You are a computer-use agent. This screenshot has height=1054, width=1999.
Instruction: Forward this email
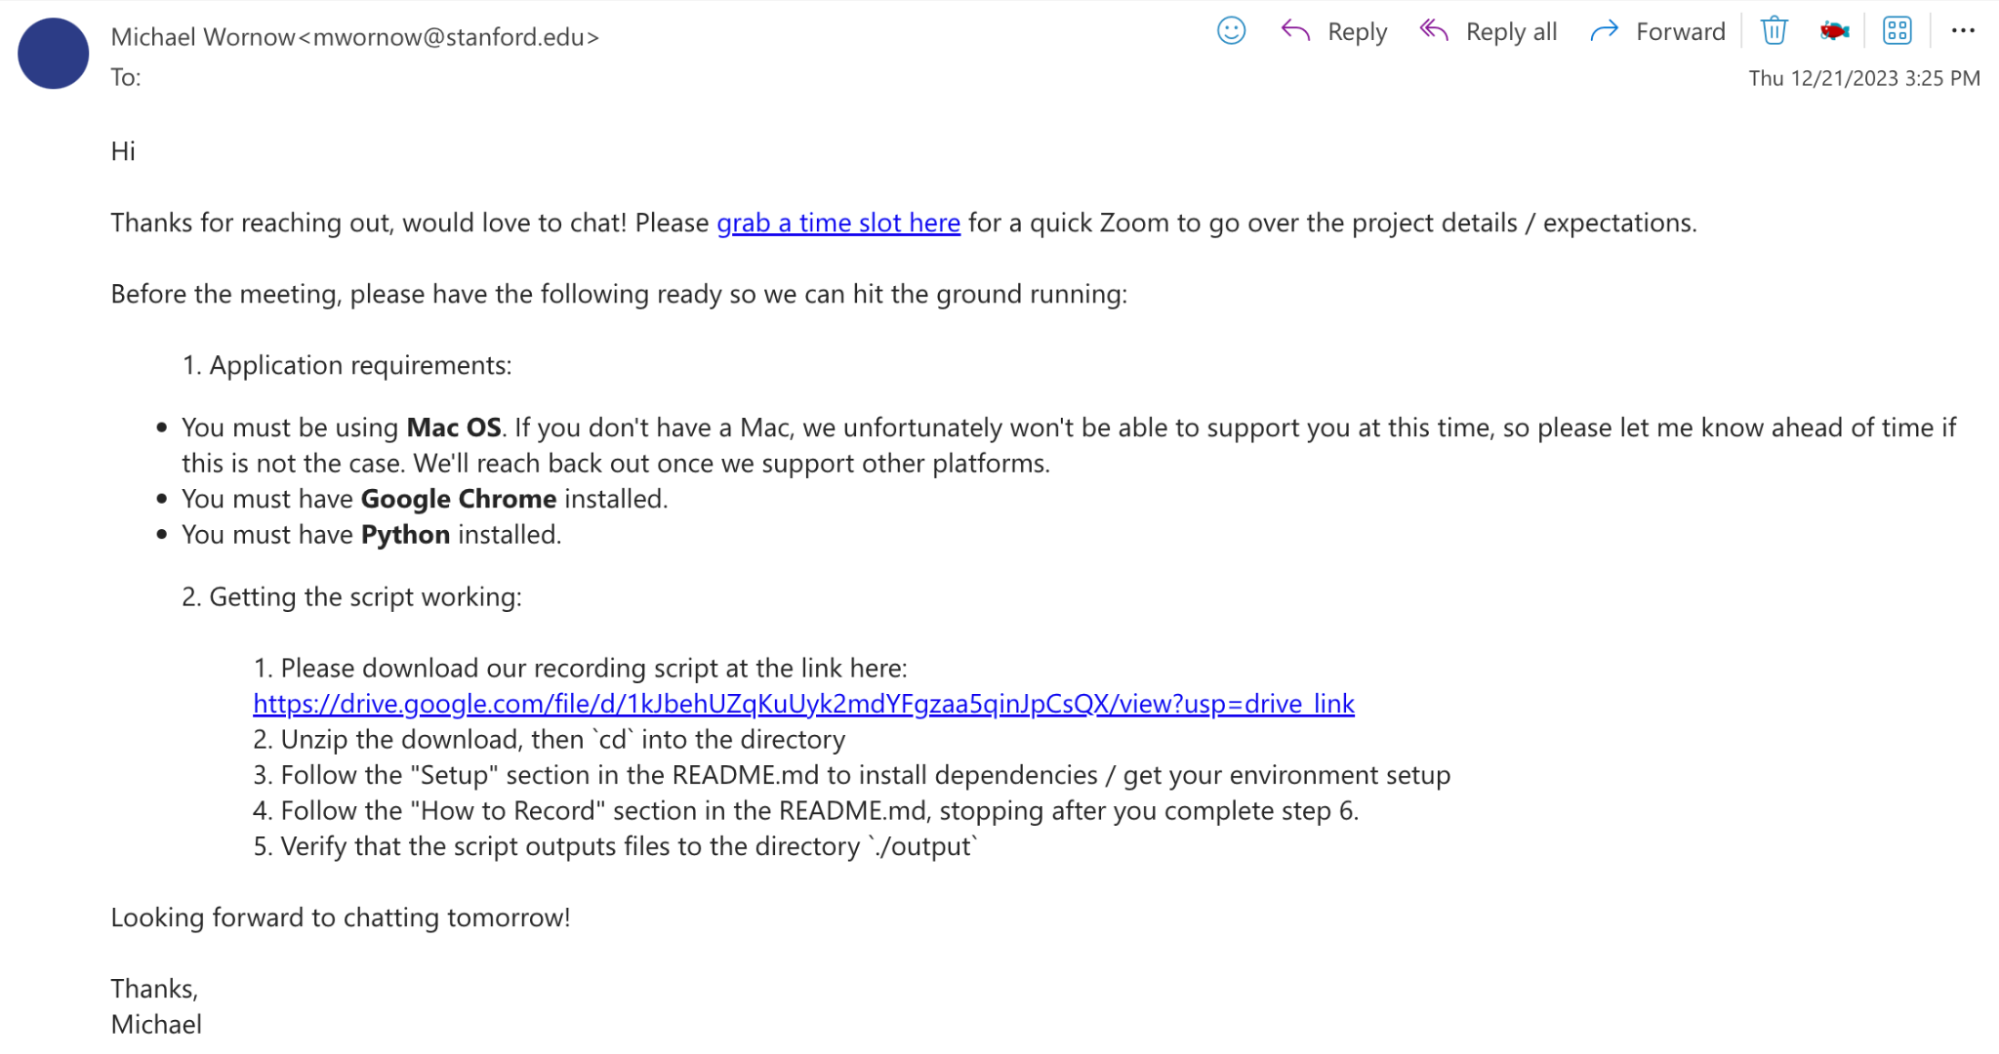[x=1657, y=32]
